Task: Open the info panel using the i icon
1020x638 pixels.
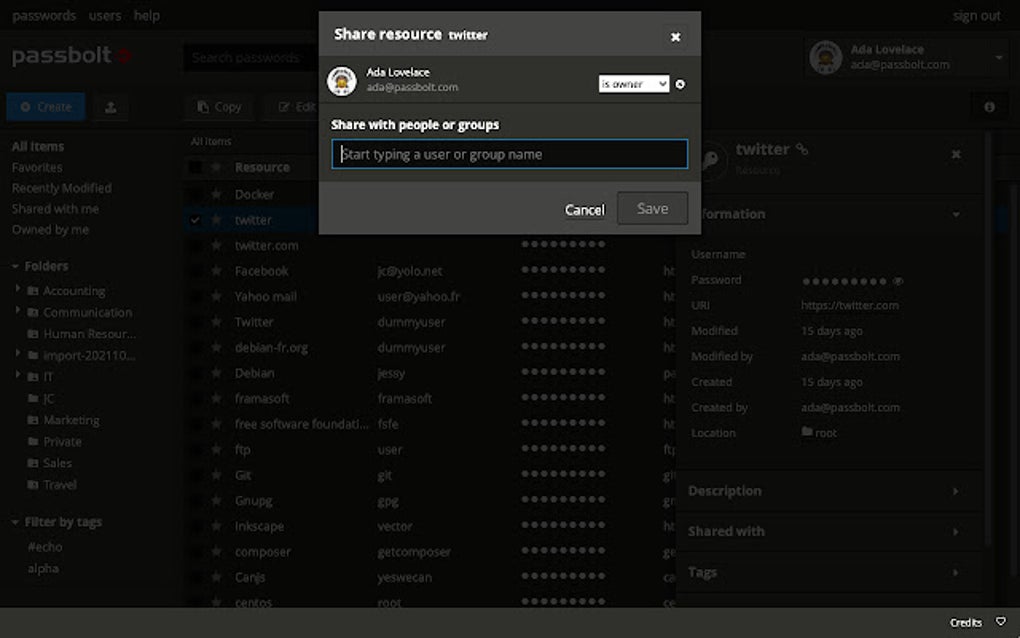Action: (x=989, y=106)
